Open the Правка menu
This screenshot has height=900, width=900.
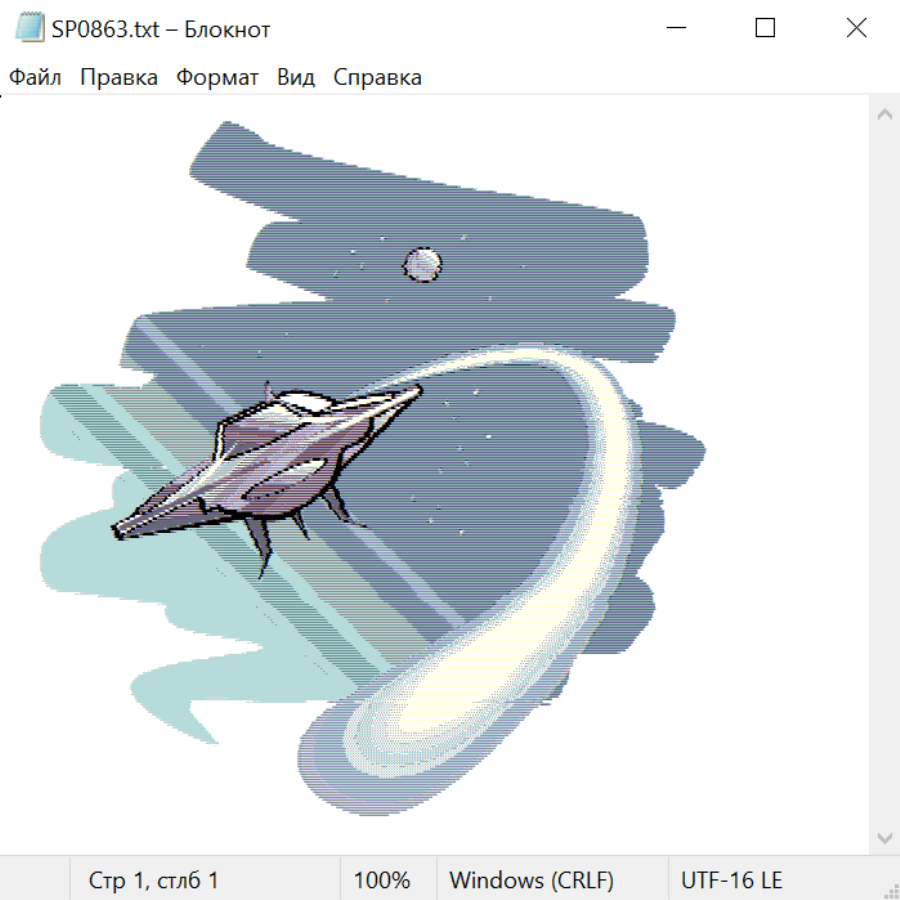click(119, 78)
